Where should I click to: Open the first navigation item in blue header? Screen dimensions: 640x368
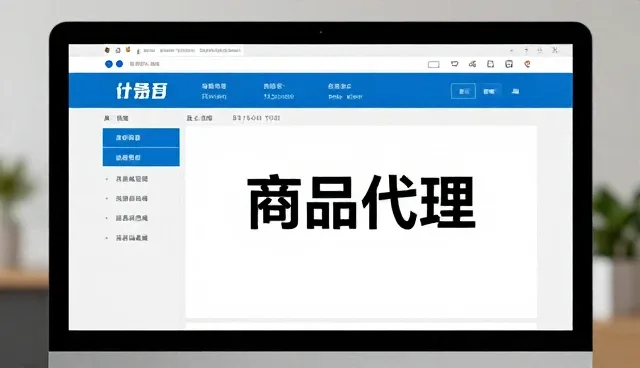214,91
